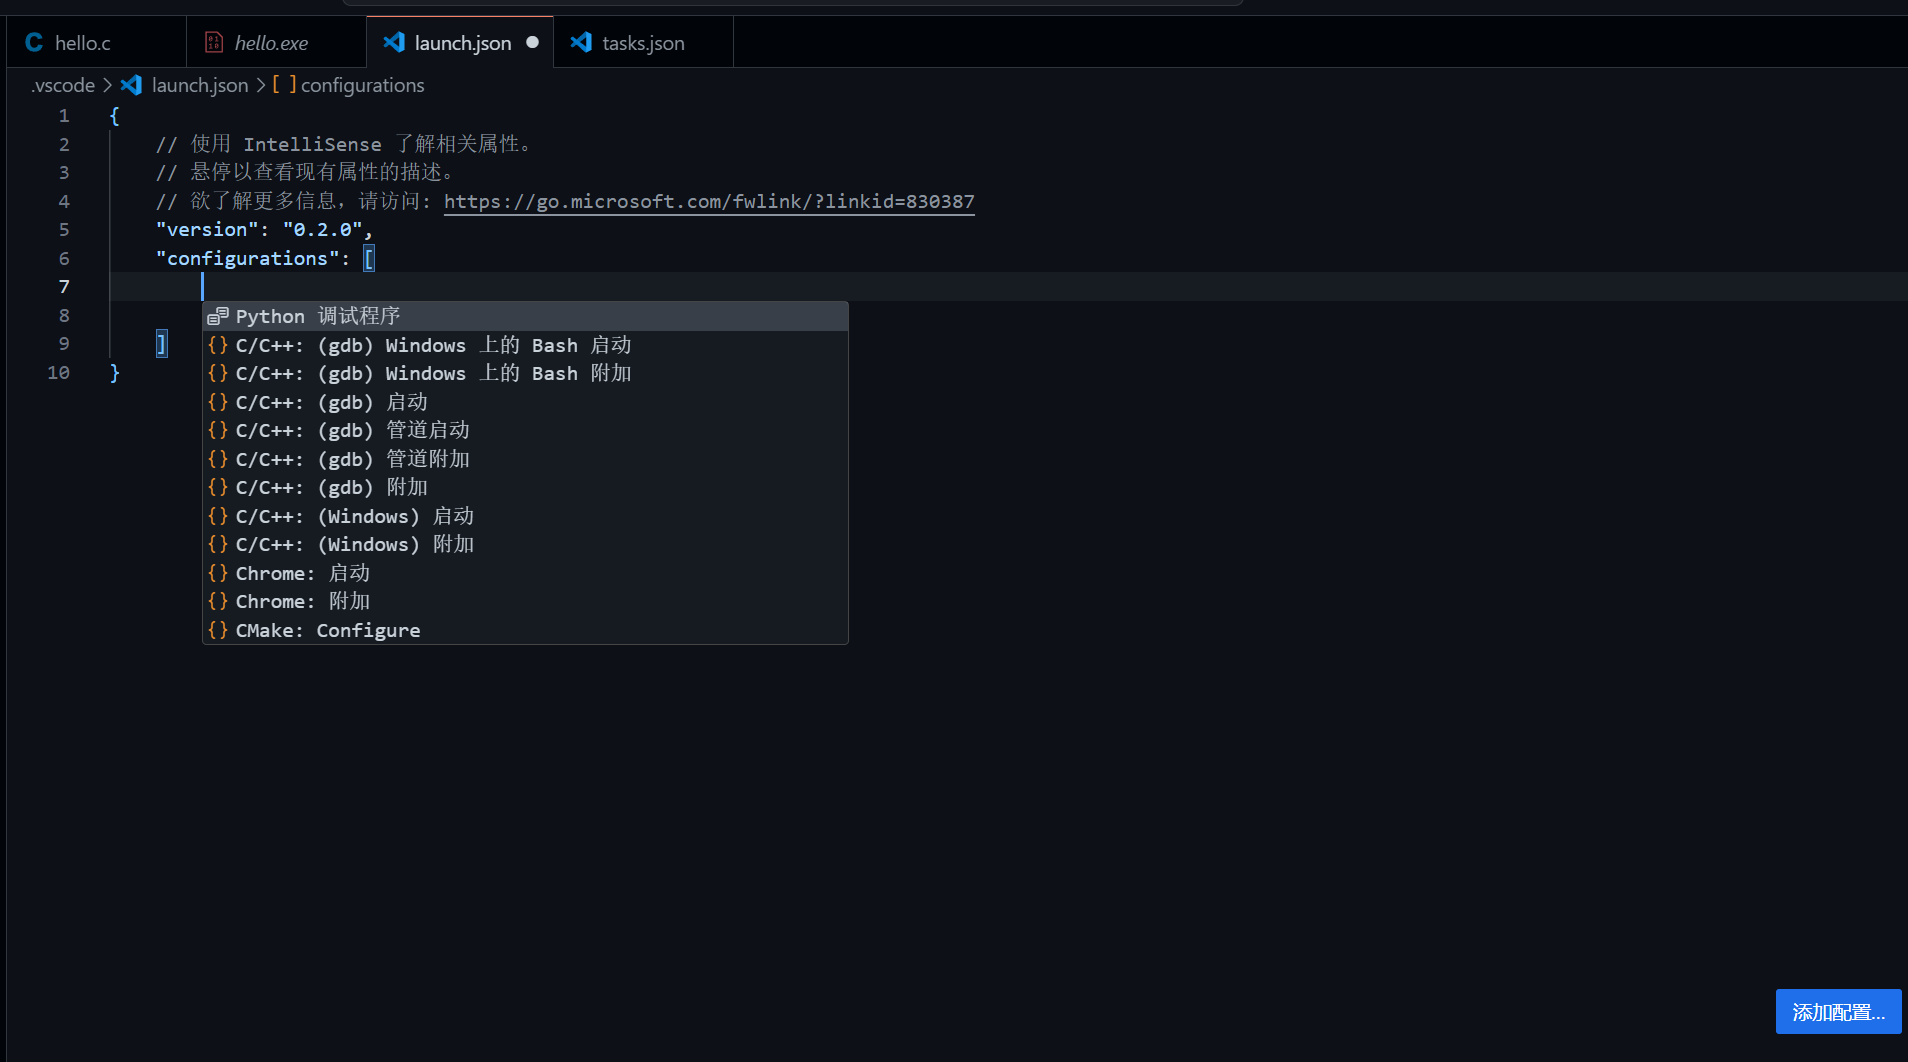Screen dimensions: 1908x1062
Task: Click the unsaved dot on launch.json tab
Action: [532, 42]
